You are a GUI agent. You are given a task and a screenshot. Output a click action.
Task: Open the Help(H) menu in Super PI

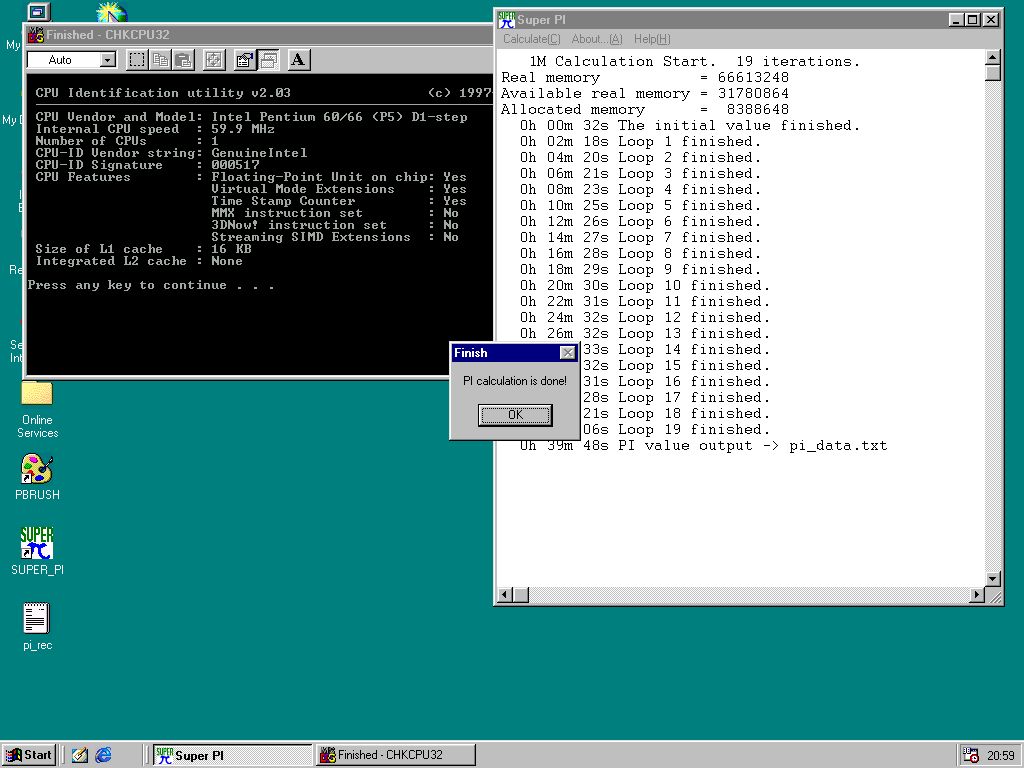tap(652, 39)
